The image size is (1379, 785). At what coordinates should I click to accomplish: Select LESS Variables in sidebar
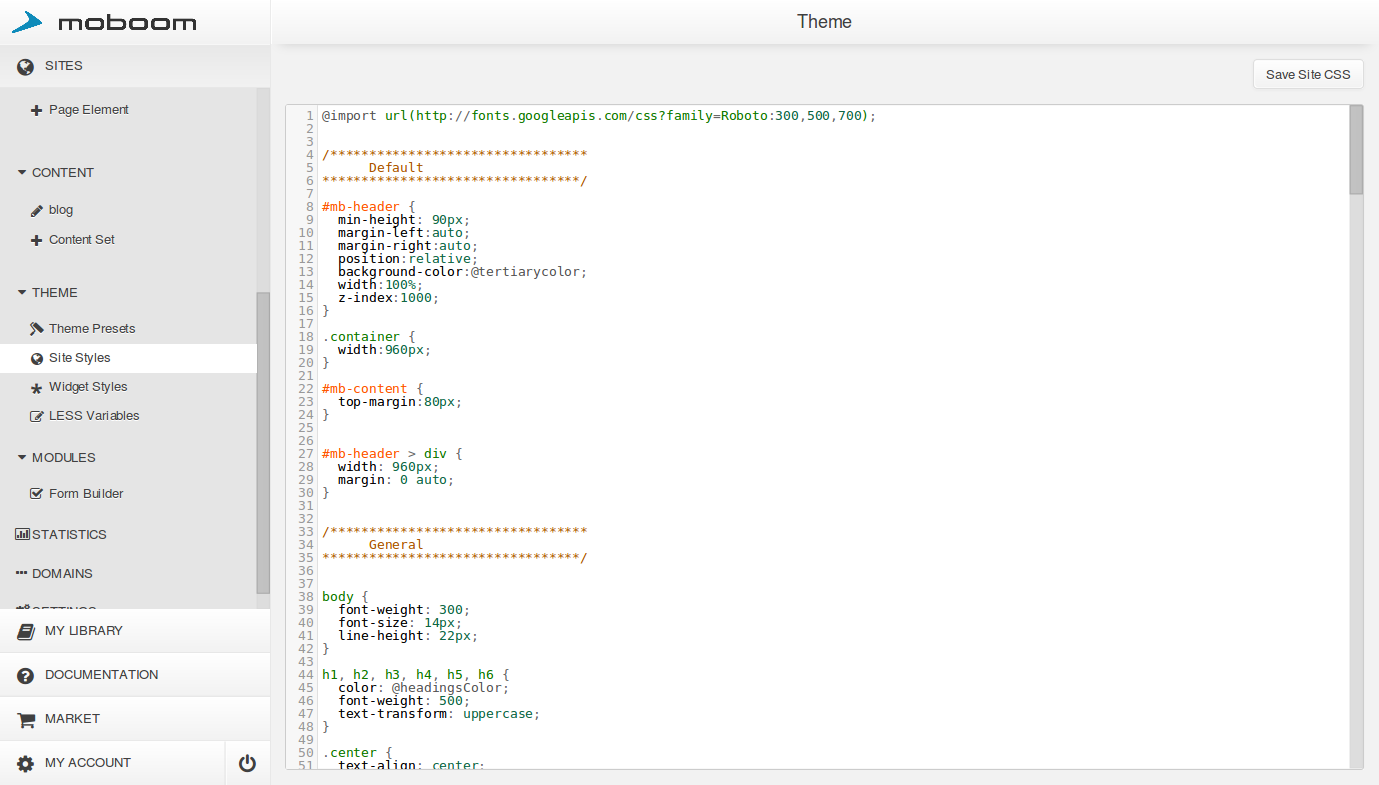(93, 416)
